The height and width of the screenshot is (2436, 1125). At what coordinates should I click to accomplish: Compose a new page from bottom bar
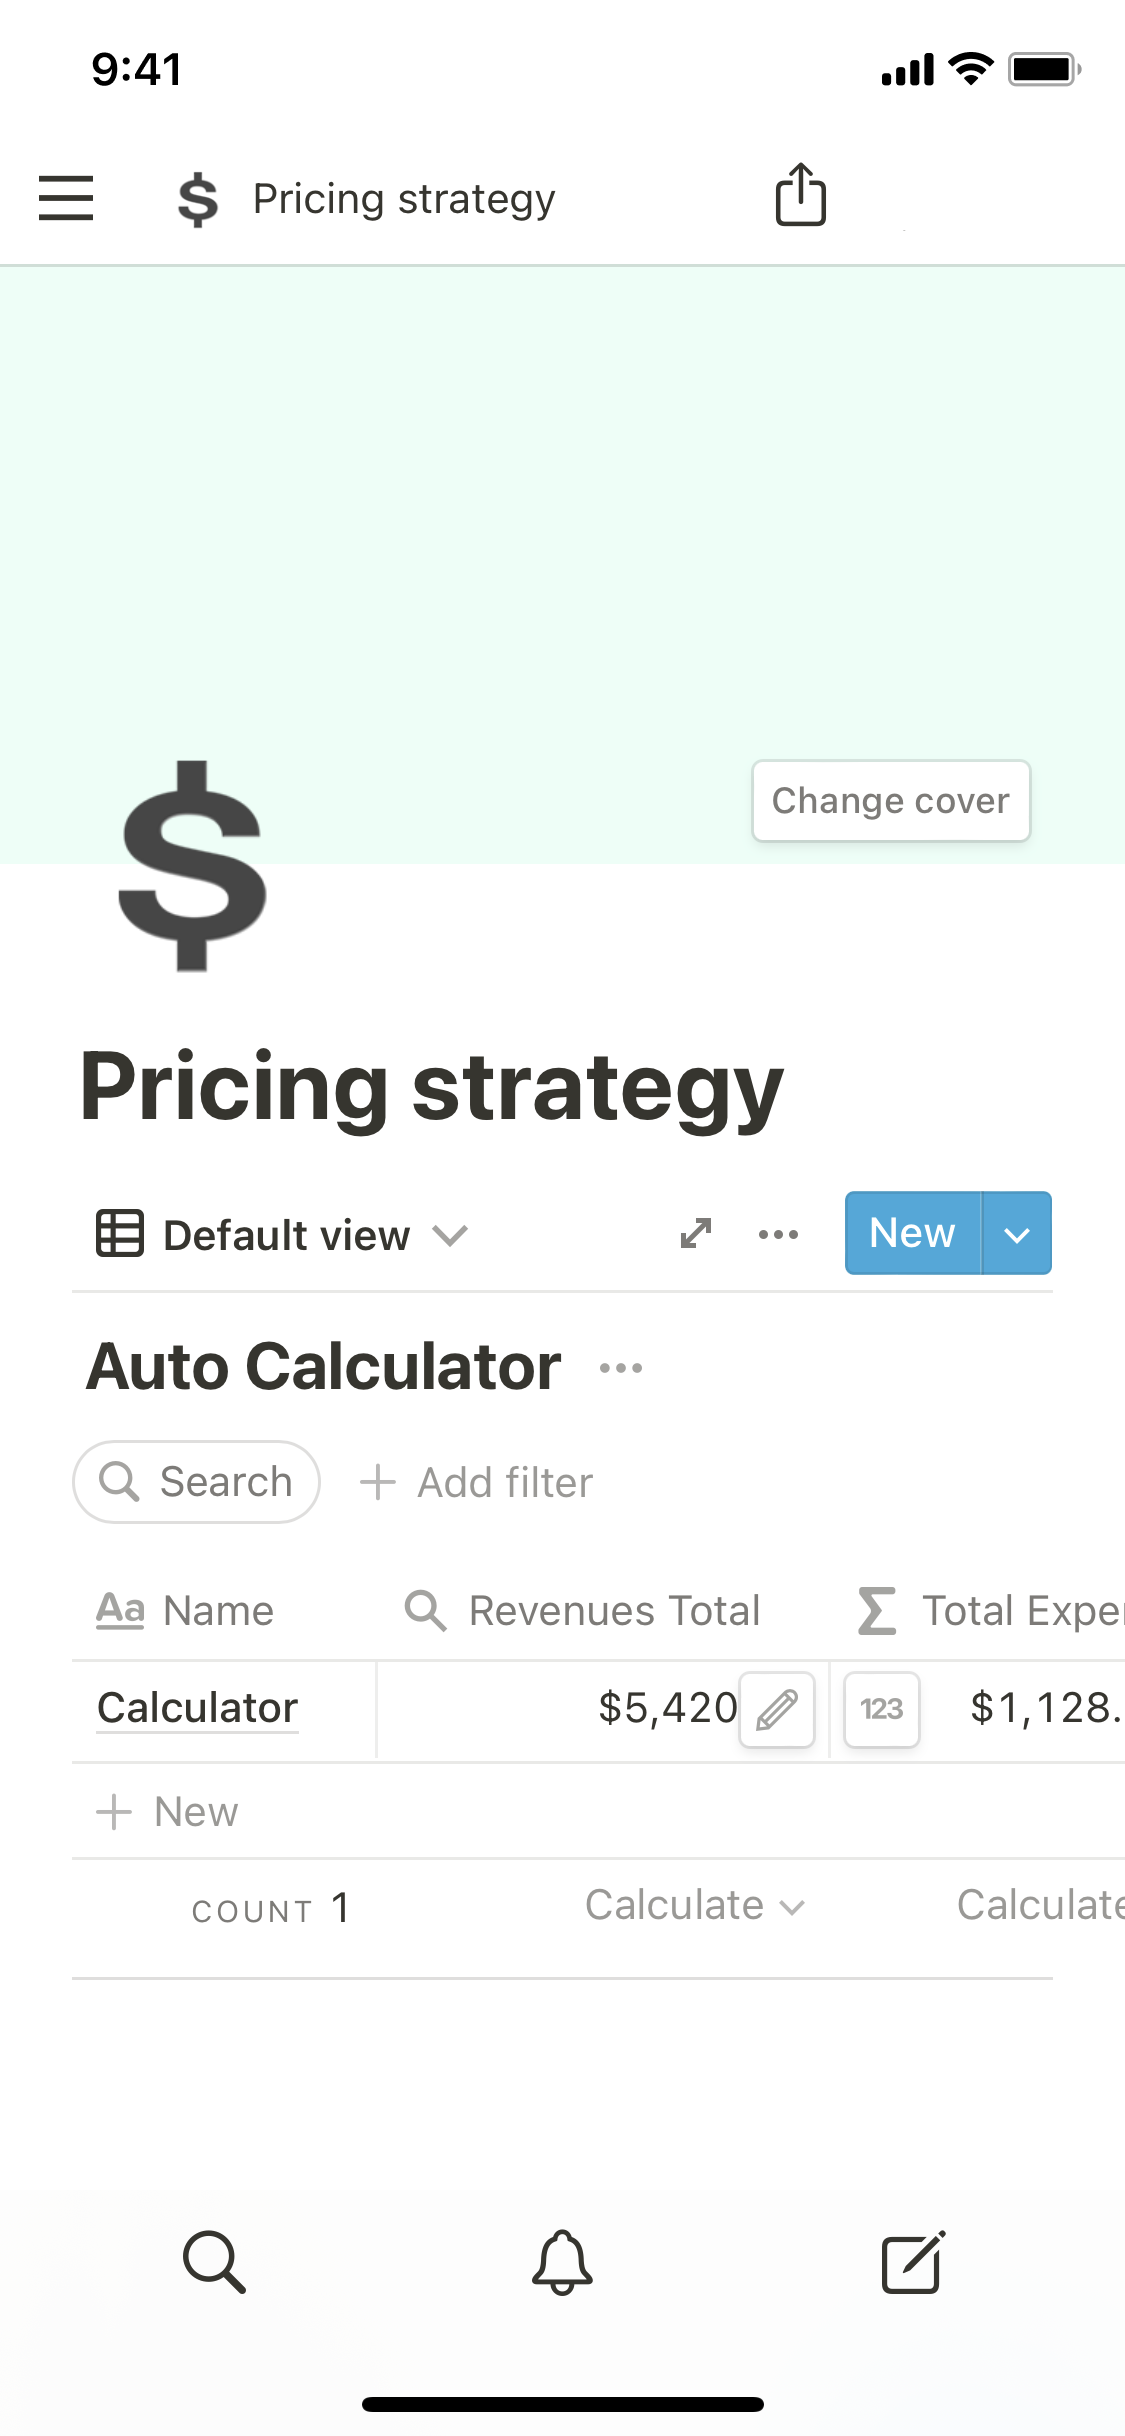coord(912,2262)
